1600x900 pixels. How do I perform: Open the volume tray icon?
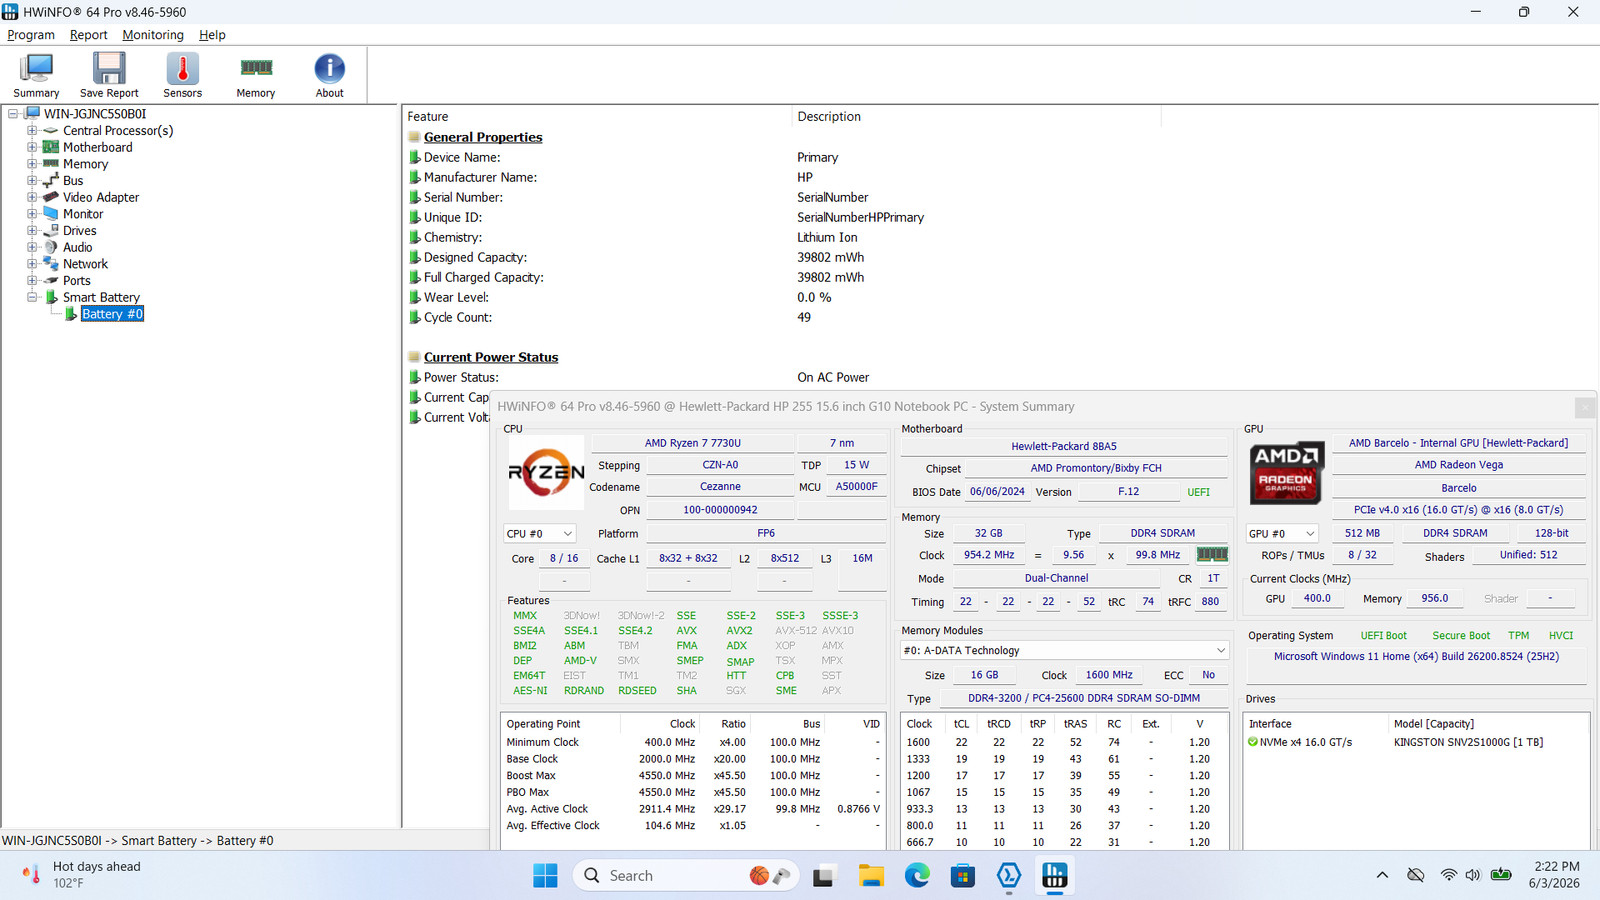tap(1472, 876)
